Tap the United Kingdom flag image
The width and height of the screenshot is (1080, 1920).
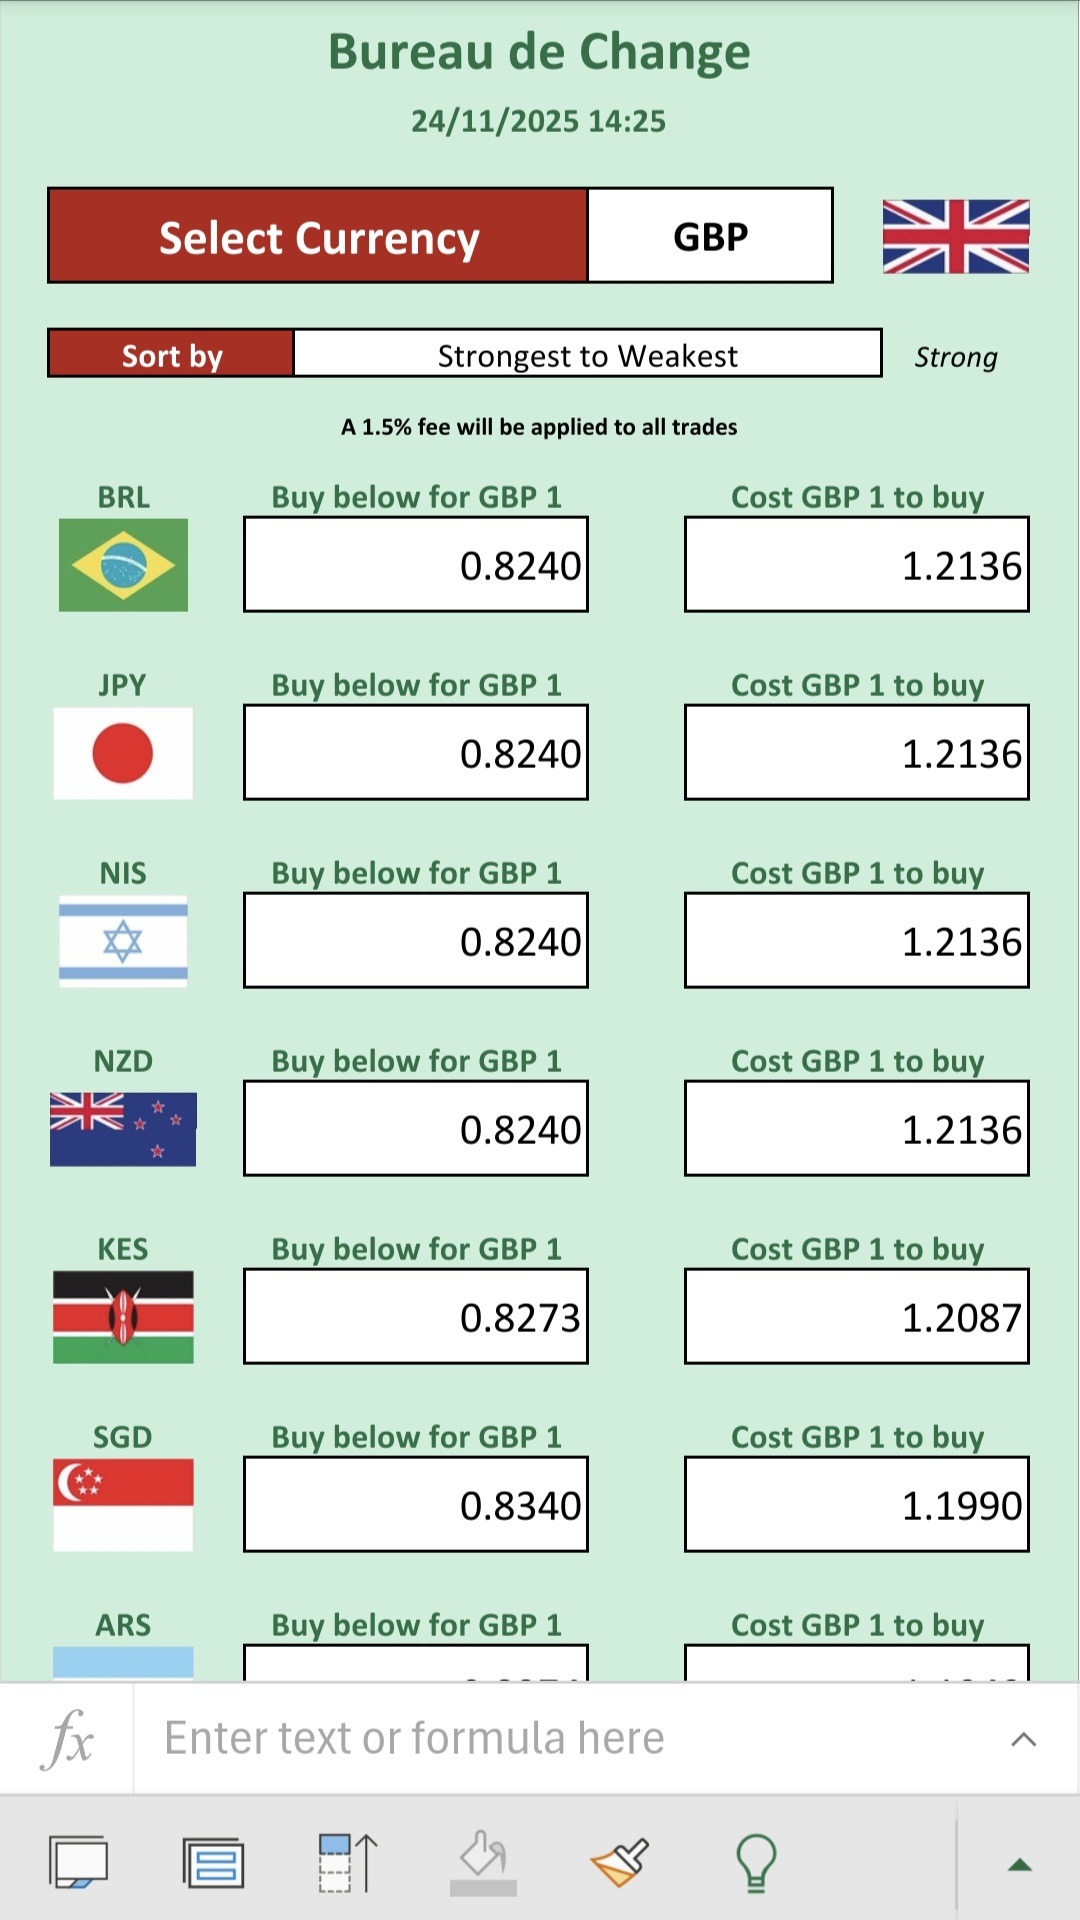tap(955, 237)
